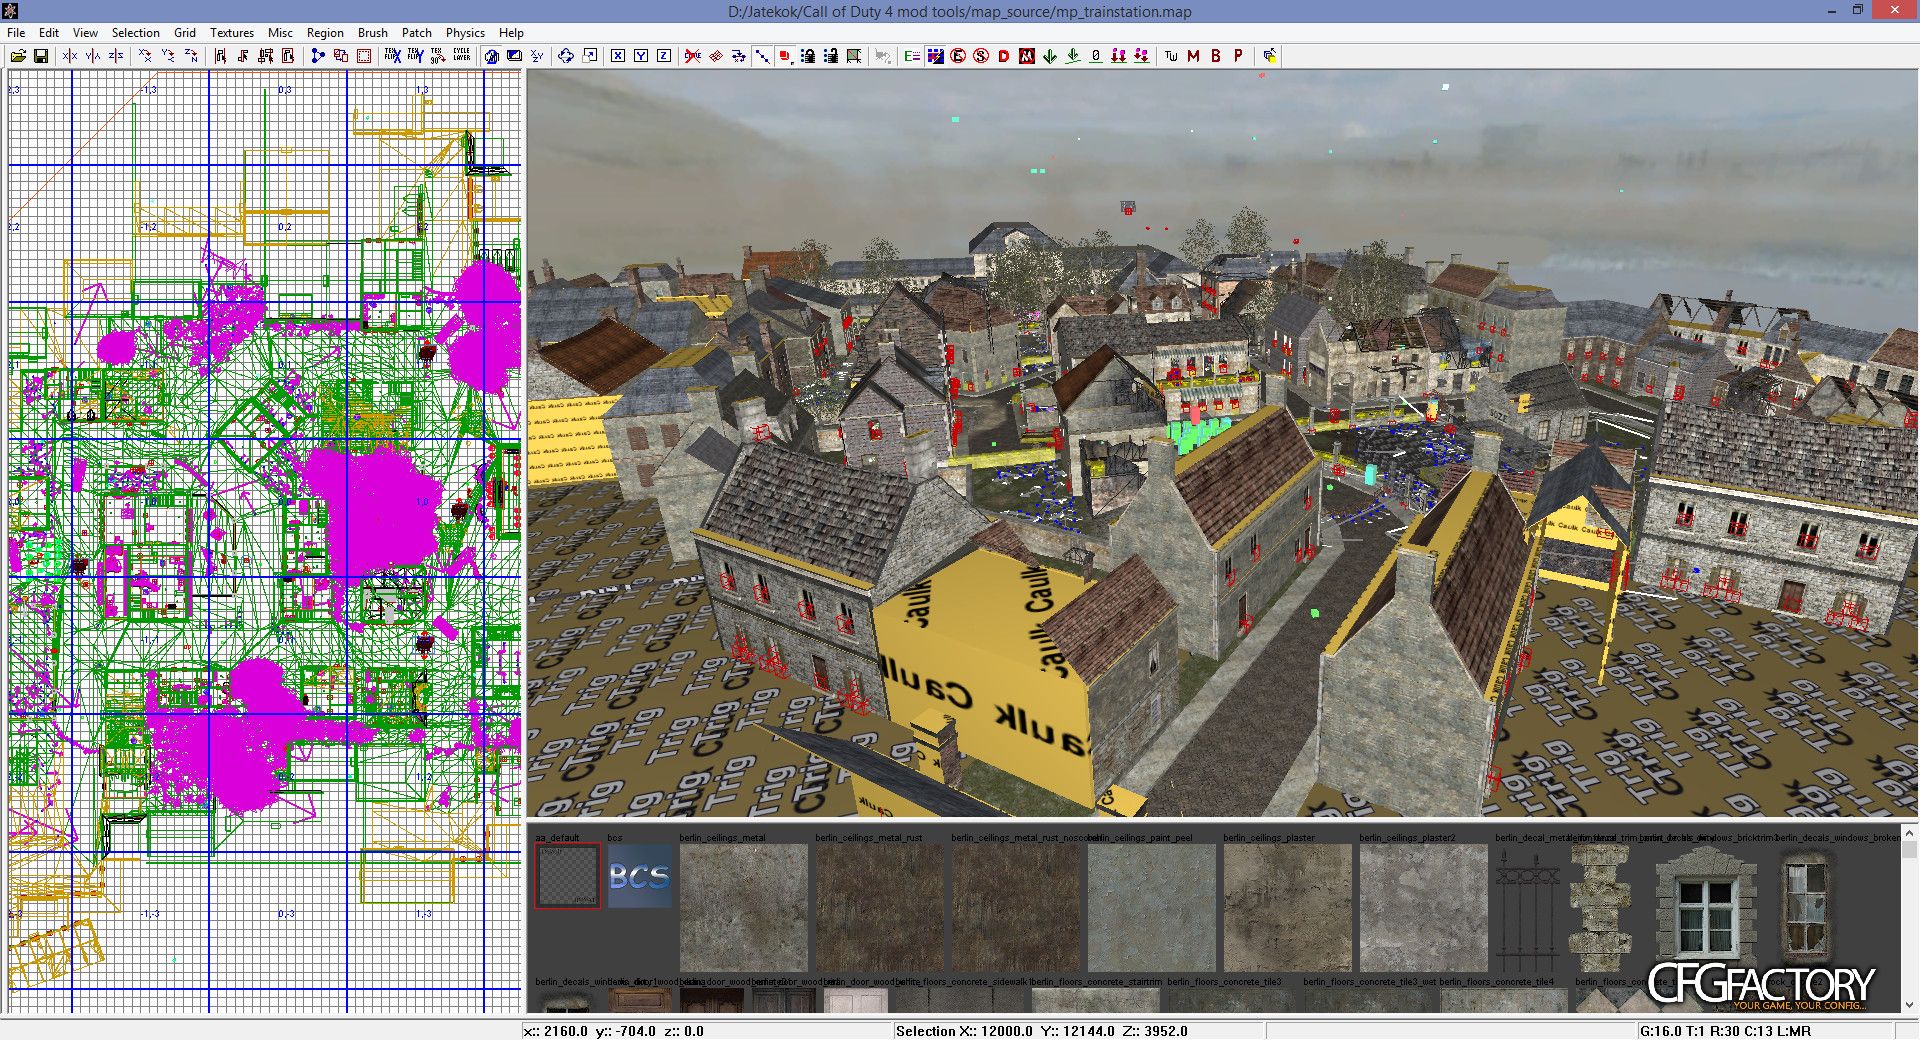Select the brick-trimmed window decal texture
Screen dimensions: 1920x1040
[x=1706, y=907]
